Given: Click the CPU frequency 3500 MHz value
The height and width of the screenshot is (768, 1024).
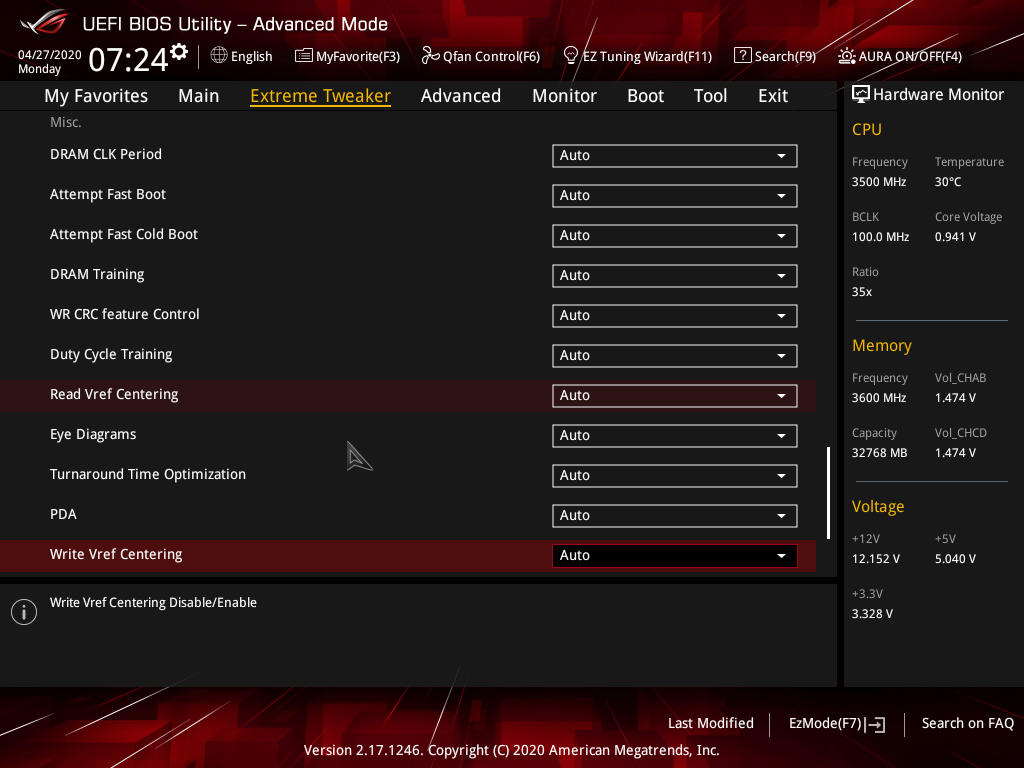Looking at the screenshot, I should click(x=879, y=182).
